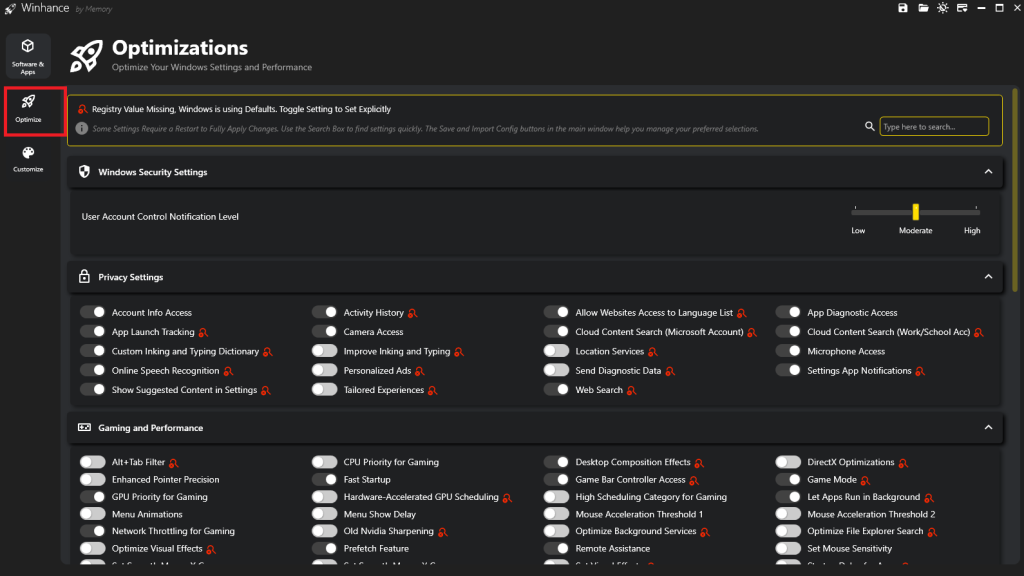This screenshot has width=1024, height=576.
Task: Click the red icon in Registry Value Missing notice
Action: click(x=82, y=109)
